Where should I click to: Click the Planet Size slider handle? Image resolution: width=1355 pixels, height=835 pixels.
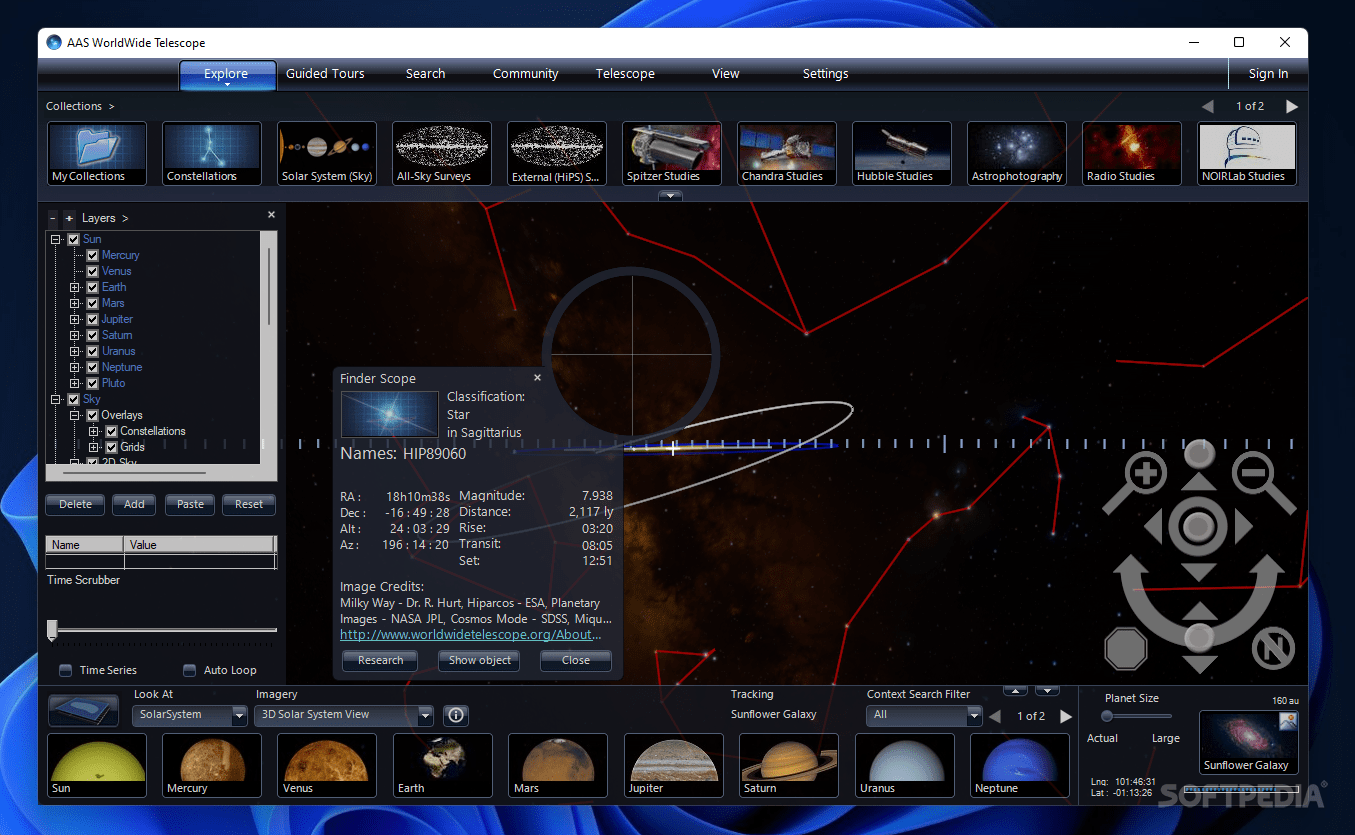click(1107, 716)
